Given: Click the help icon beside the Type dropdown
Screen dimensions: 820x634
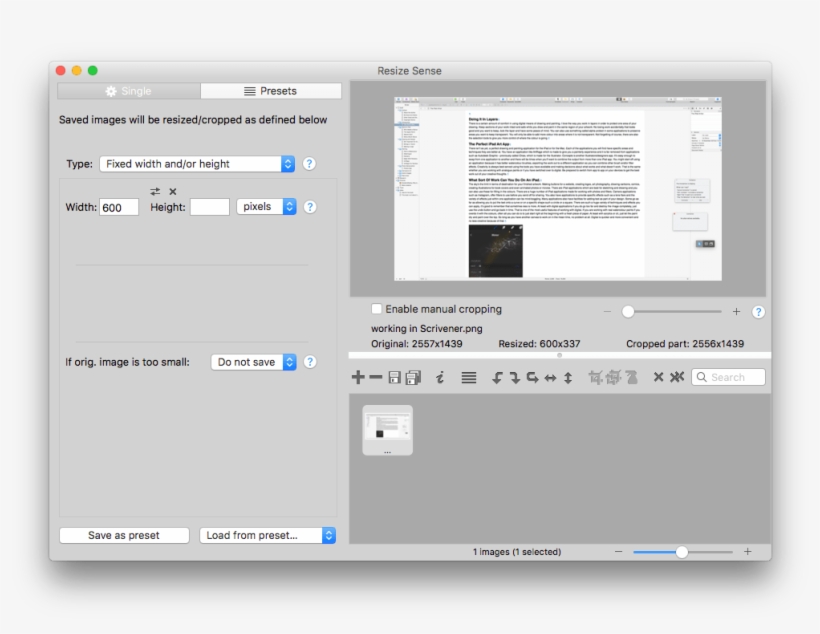Looking at the screenshot, I should tap(309, 163).
